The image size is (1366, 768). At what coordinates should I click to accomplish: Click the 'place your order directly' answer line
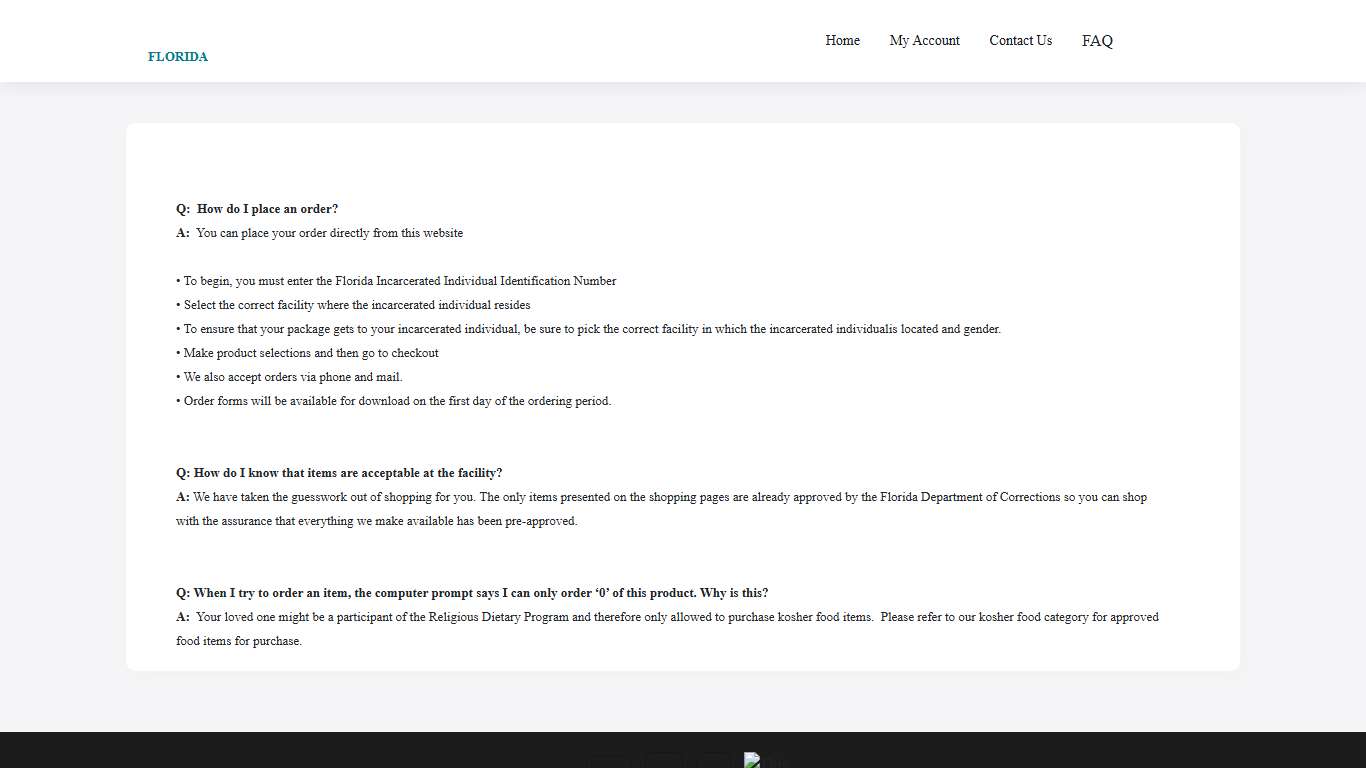pos(320,233)
